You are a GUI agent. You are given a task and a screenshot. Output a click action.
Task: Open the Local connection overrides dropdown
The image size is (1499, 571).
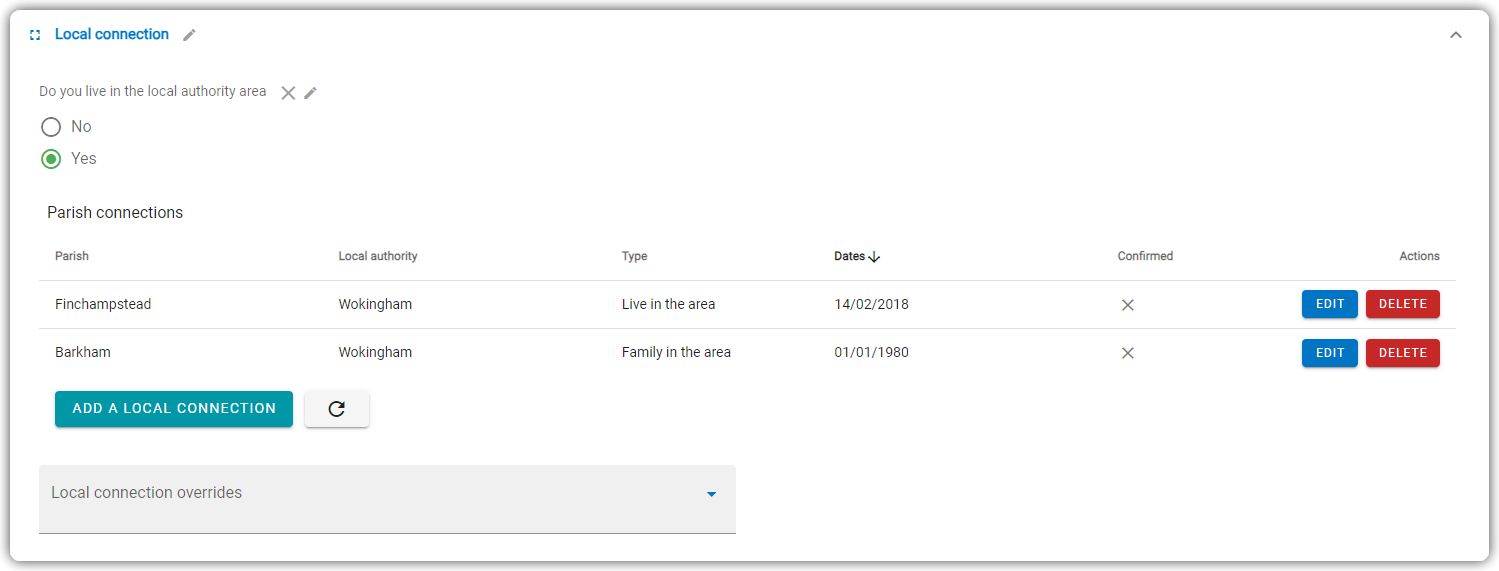point(387,499)
